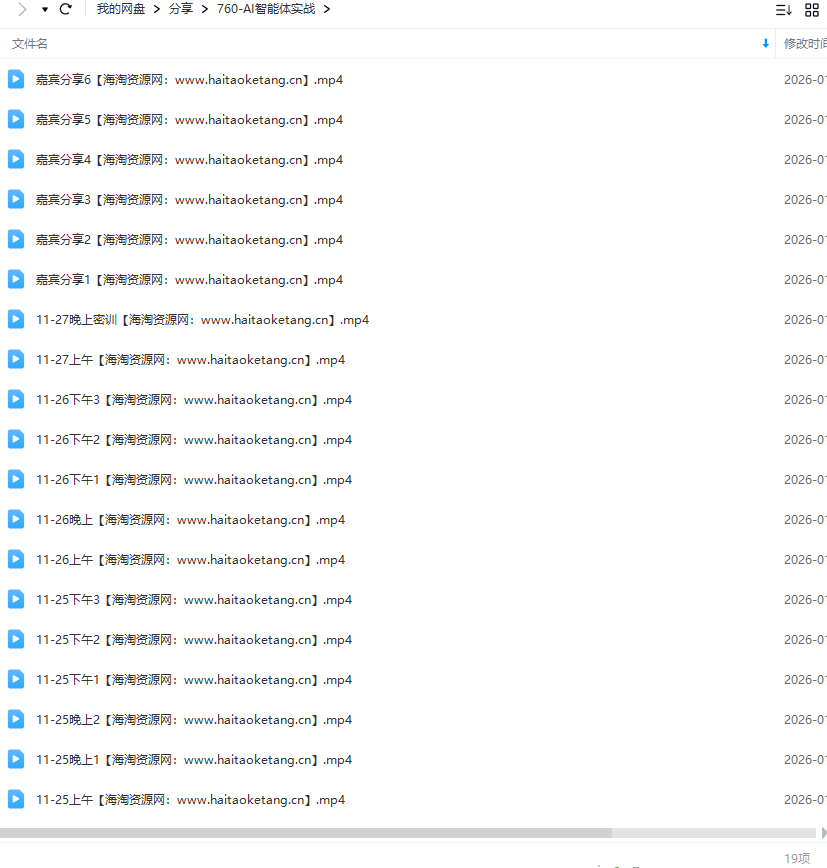
Task: Click the video icon for 11-27晚上密训
Action: click(16, 319)
